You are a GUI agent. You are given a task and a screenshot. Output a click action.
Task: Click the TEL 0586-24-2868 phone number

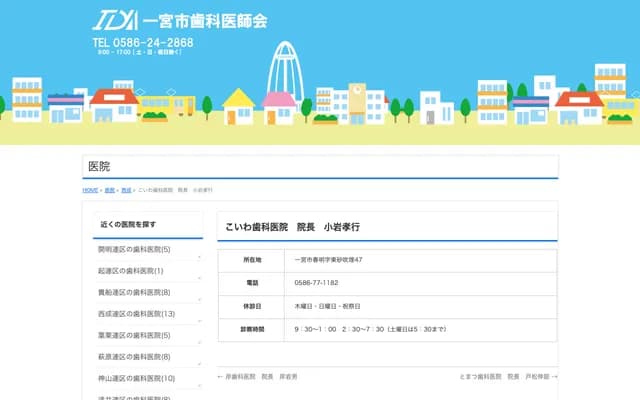(x=142, y=43)
